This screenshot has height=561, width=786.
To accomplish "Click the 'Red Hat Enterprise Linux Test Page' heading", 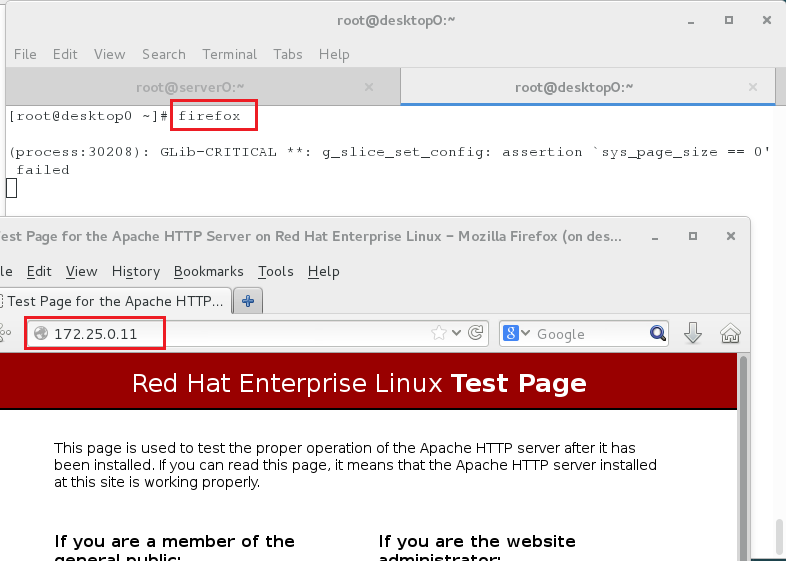I will pos(359,384).
